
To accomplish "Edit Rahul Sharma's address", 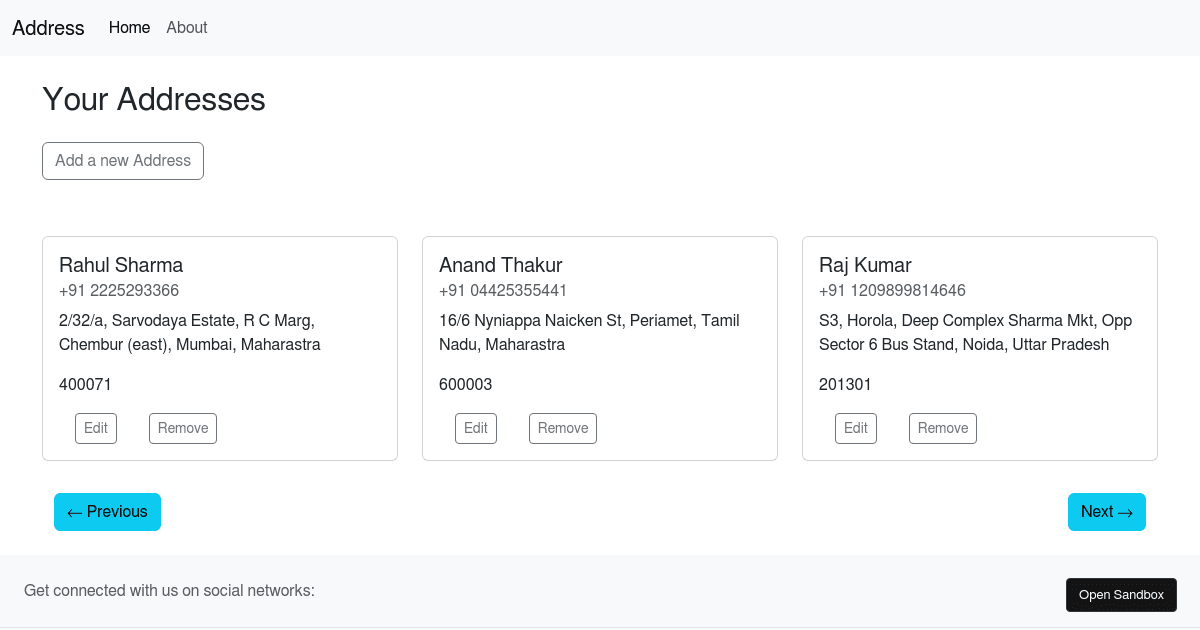I will (96, 428).
